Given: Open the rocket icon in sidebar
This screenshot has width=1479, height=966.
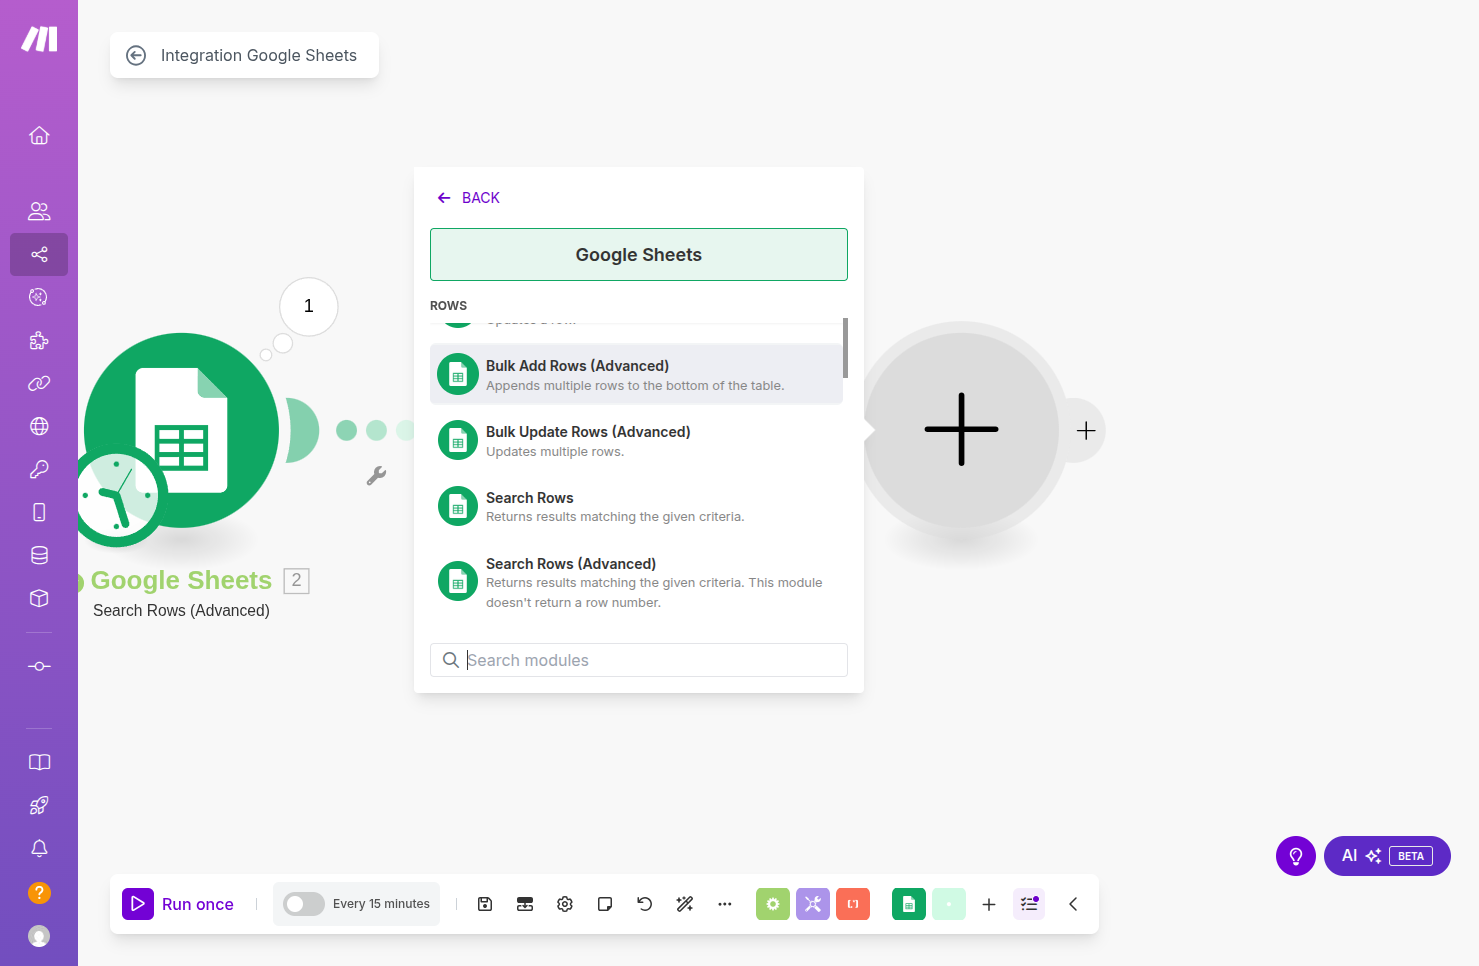Looking at the screenshot, I should (39, 805).
